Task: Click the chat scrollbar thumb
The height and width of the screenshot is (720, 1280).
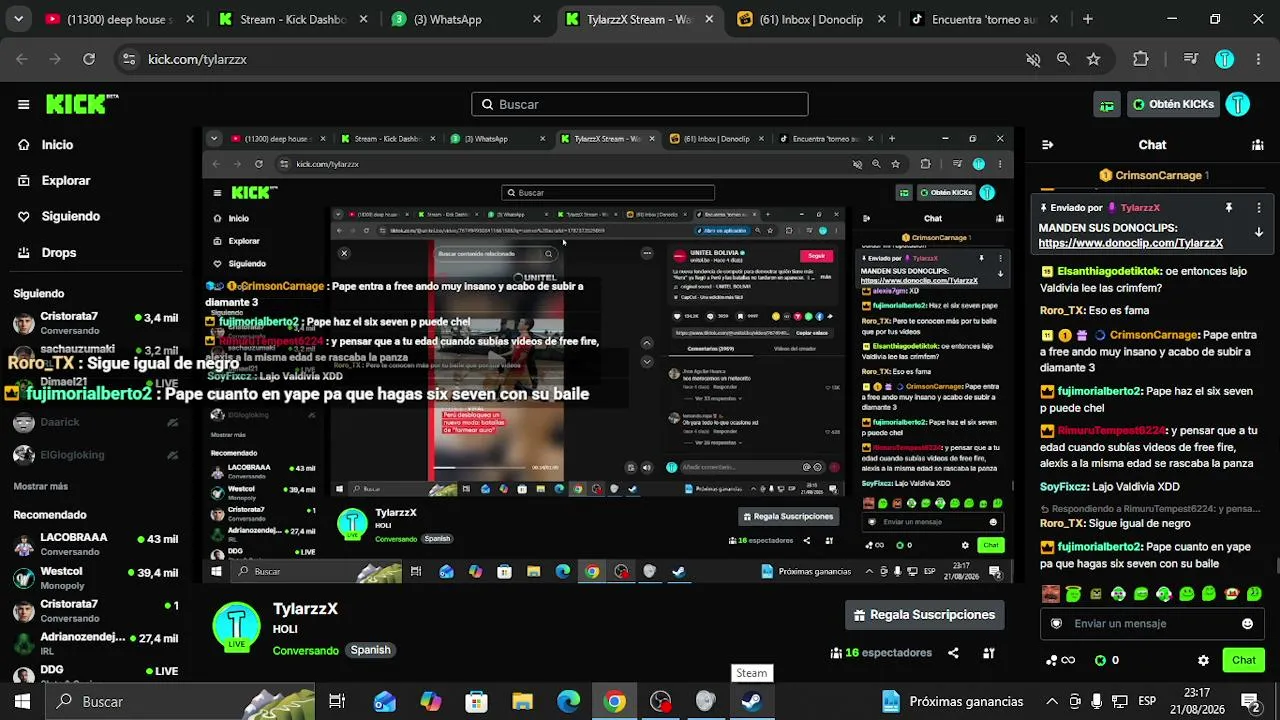Action: [1276, 566]
